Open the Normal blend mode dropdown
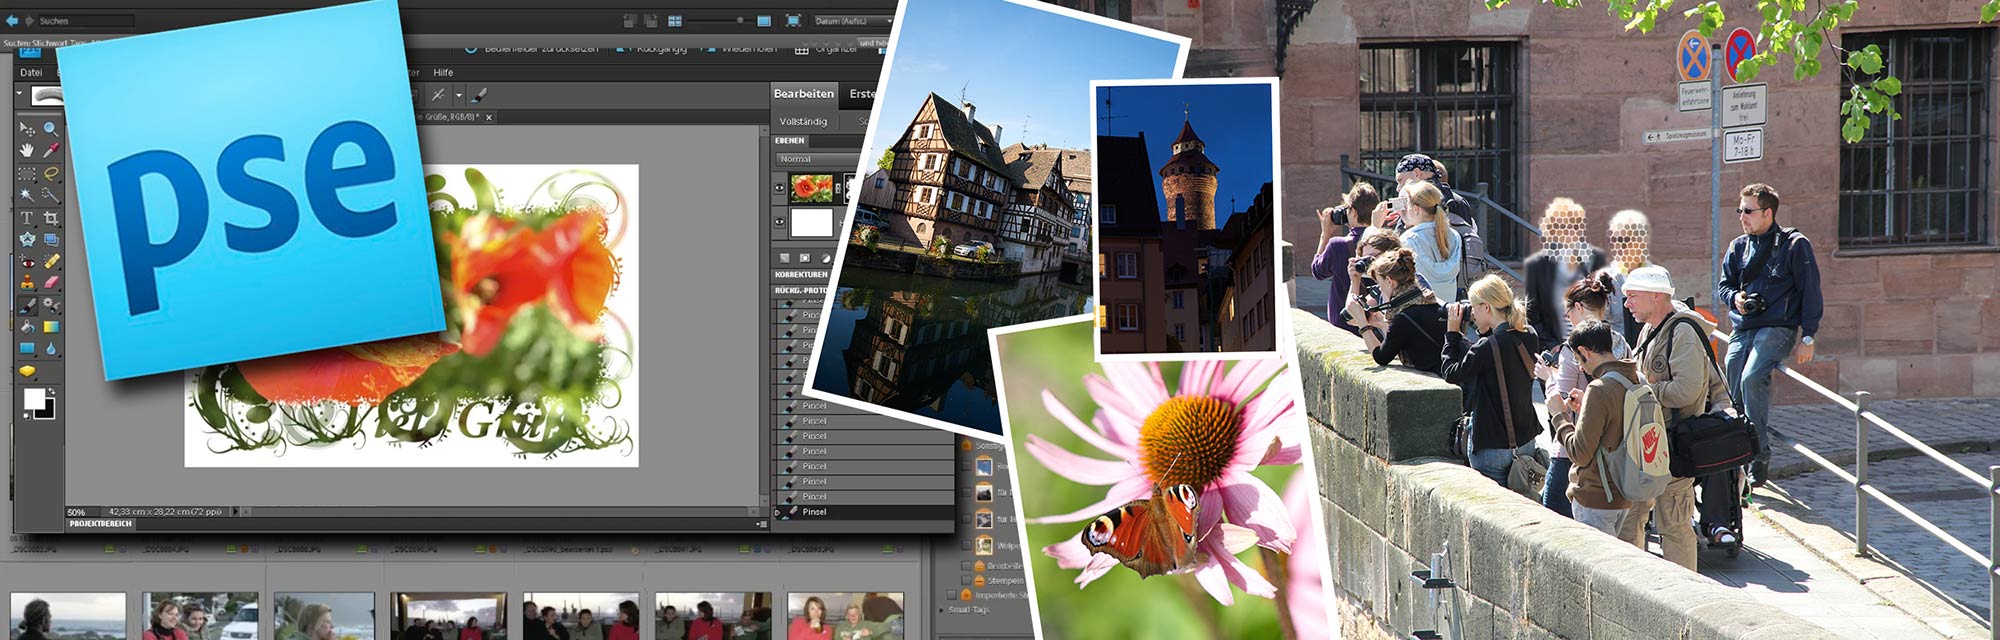The width and height of the screenshot is (2000, 640). pos(815,159)
